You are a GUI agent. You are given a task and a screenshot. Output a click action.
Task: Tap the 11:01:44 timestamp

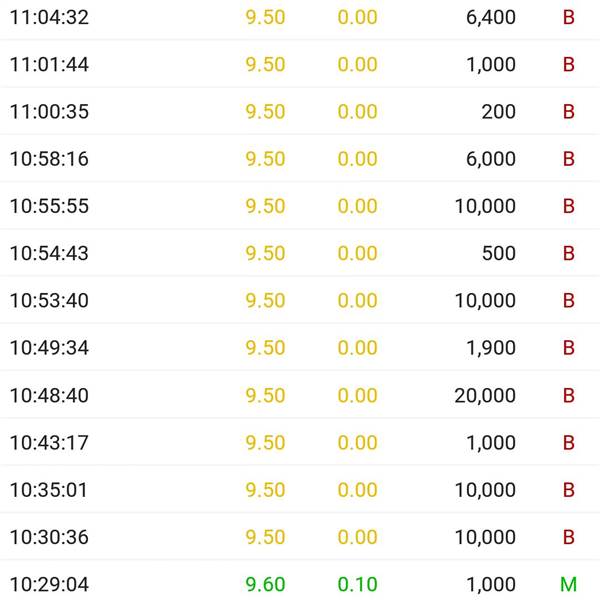tap(49, 64)
